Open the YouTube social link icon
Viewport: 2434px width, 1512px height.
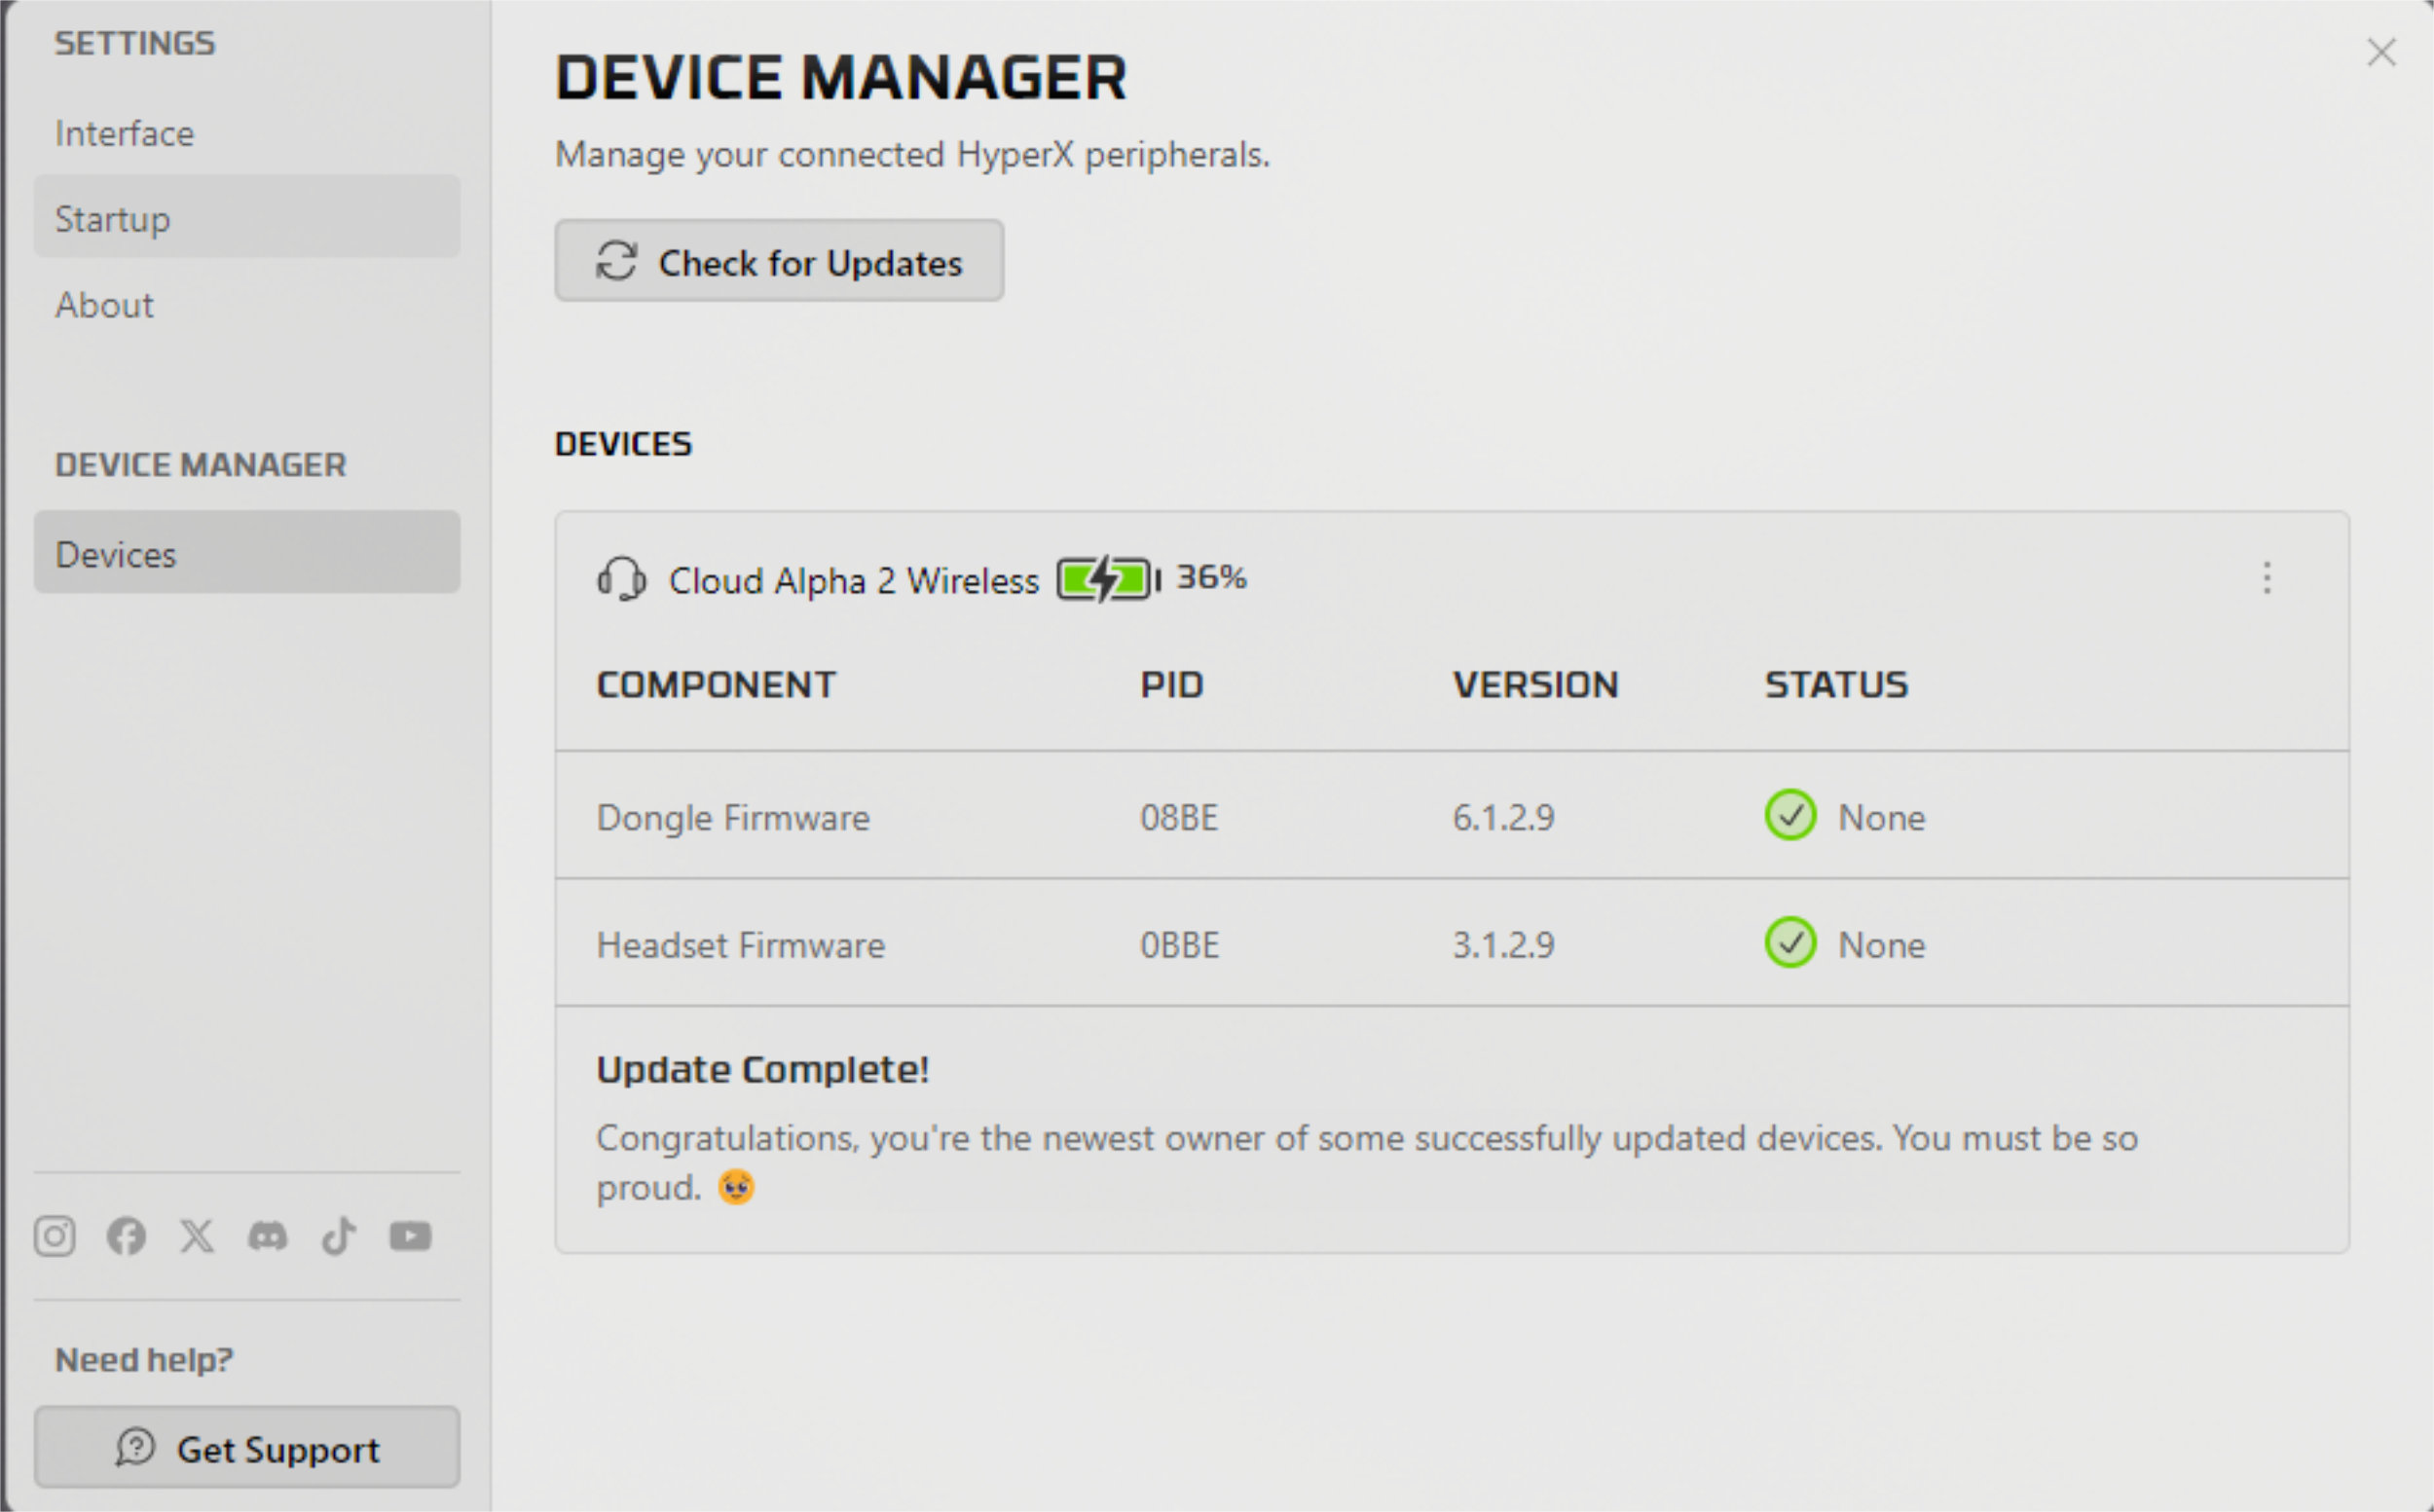[410, 1236]
